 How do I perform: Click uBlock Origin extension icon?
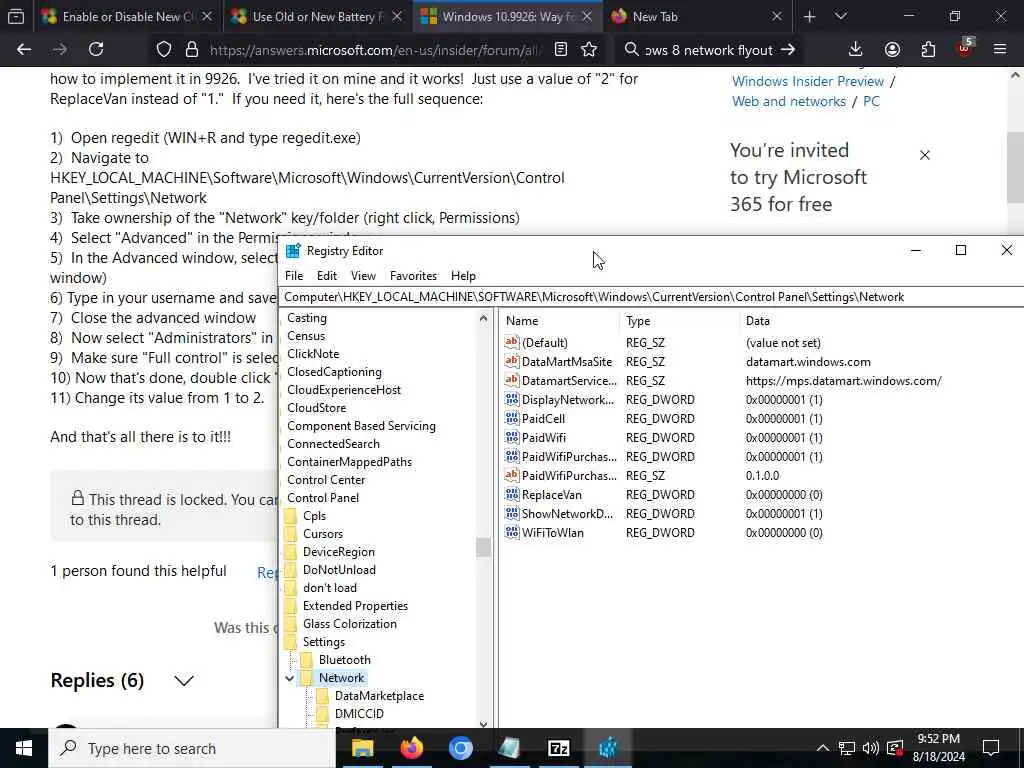965,48
